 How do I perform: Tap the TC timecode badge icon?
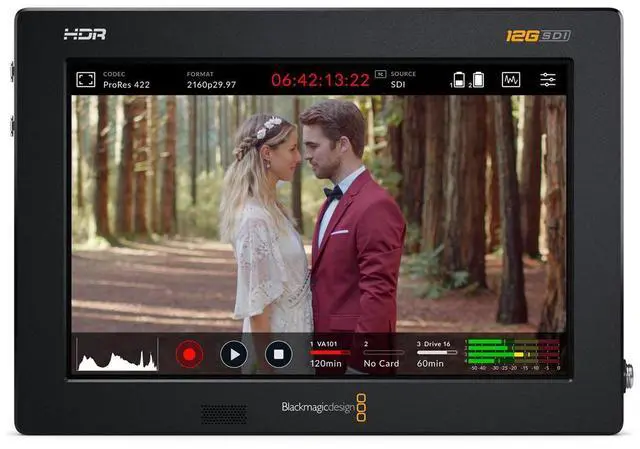tap(380, 74)
